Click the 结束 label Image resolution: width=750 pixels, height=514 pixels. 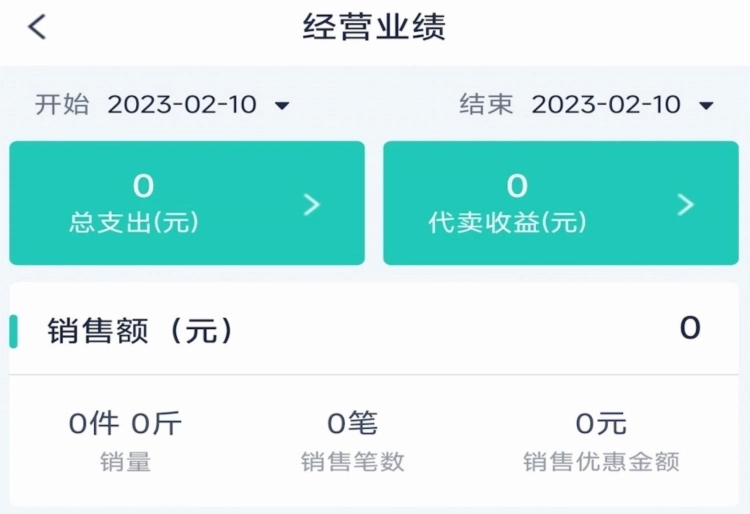(x=486, y=104)
